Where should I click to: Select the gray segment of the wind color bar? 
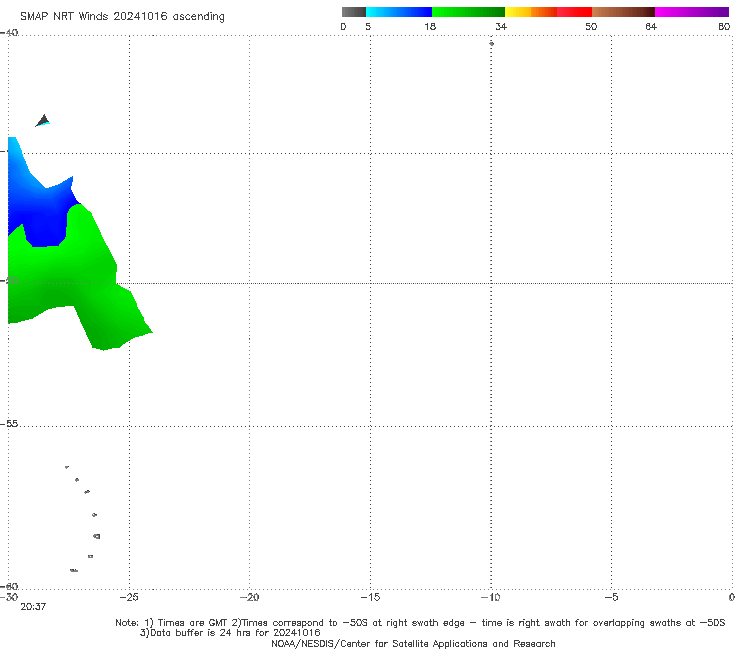353,12
